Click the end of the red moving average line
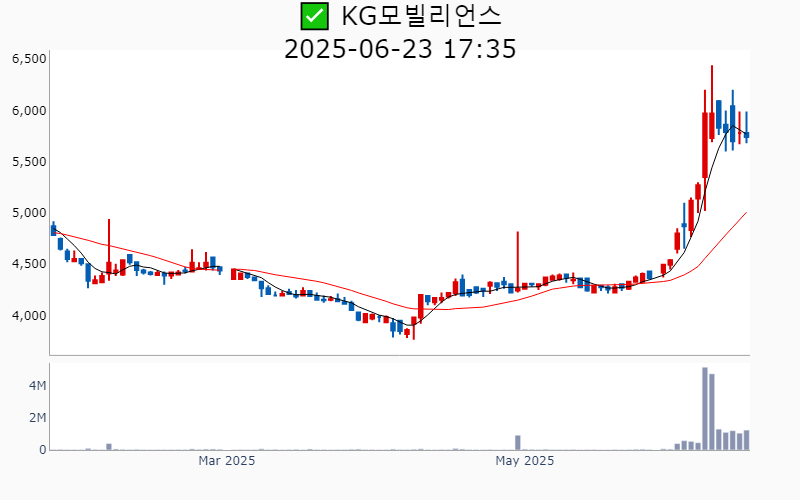 point(746,212)
